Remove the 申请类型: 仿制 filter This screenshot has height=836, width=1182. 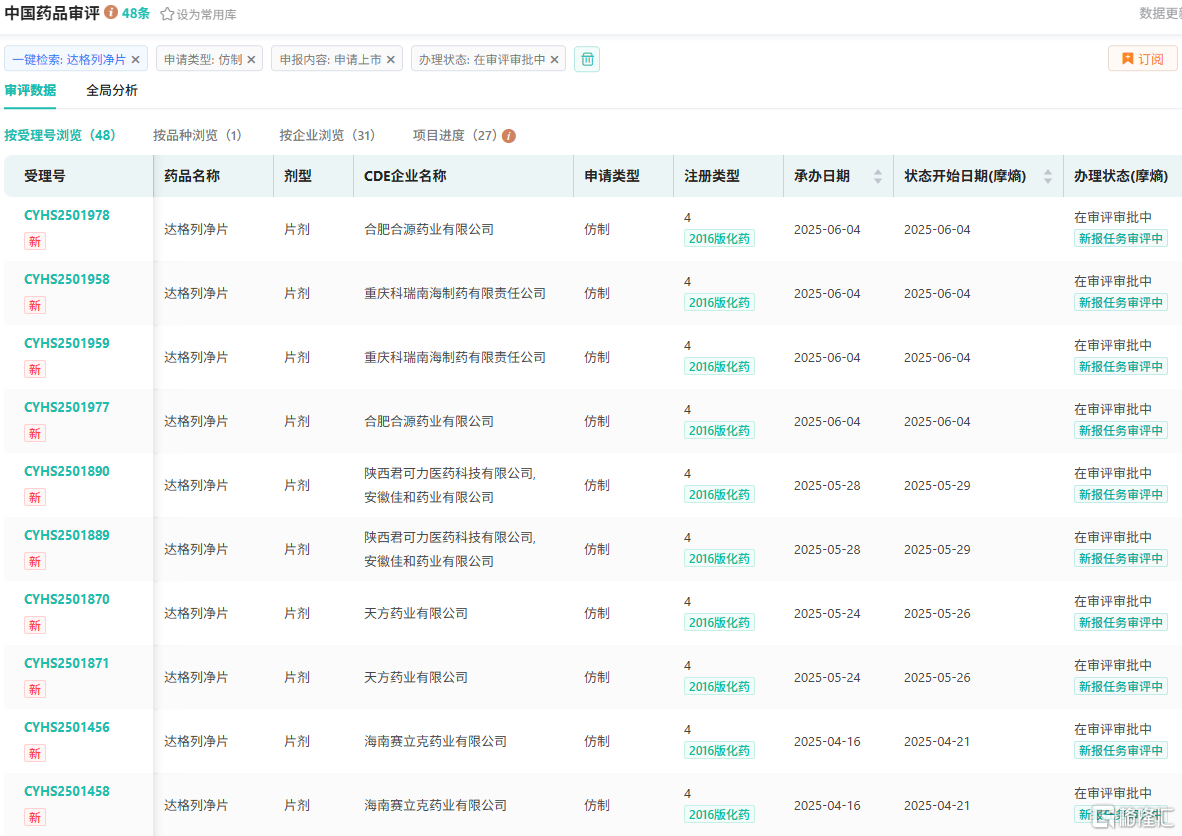pos(251,60)
